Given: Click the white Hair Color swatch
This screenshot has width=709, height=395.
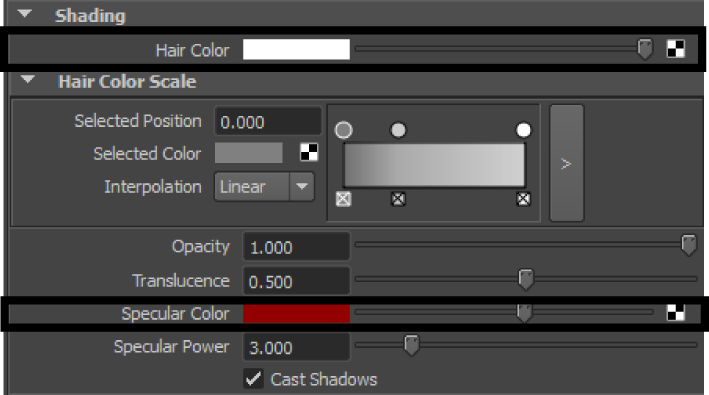Looking at the screenshot, I should [x=296, y=50].
